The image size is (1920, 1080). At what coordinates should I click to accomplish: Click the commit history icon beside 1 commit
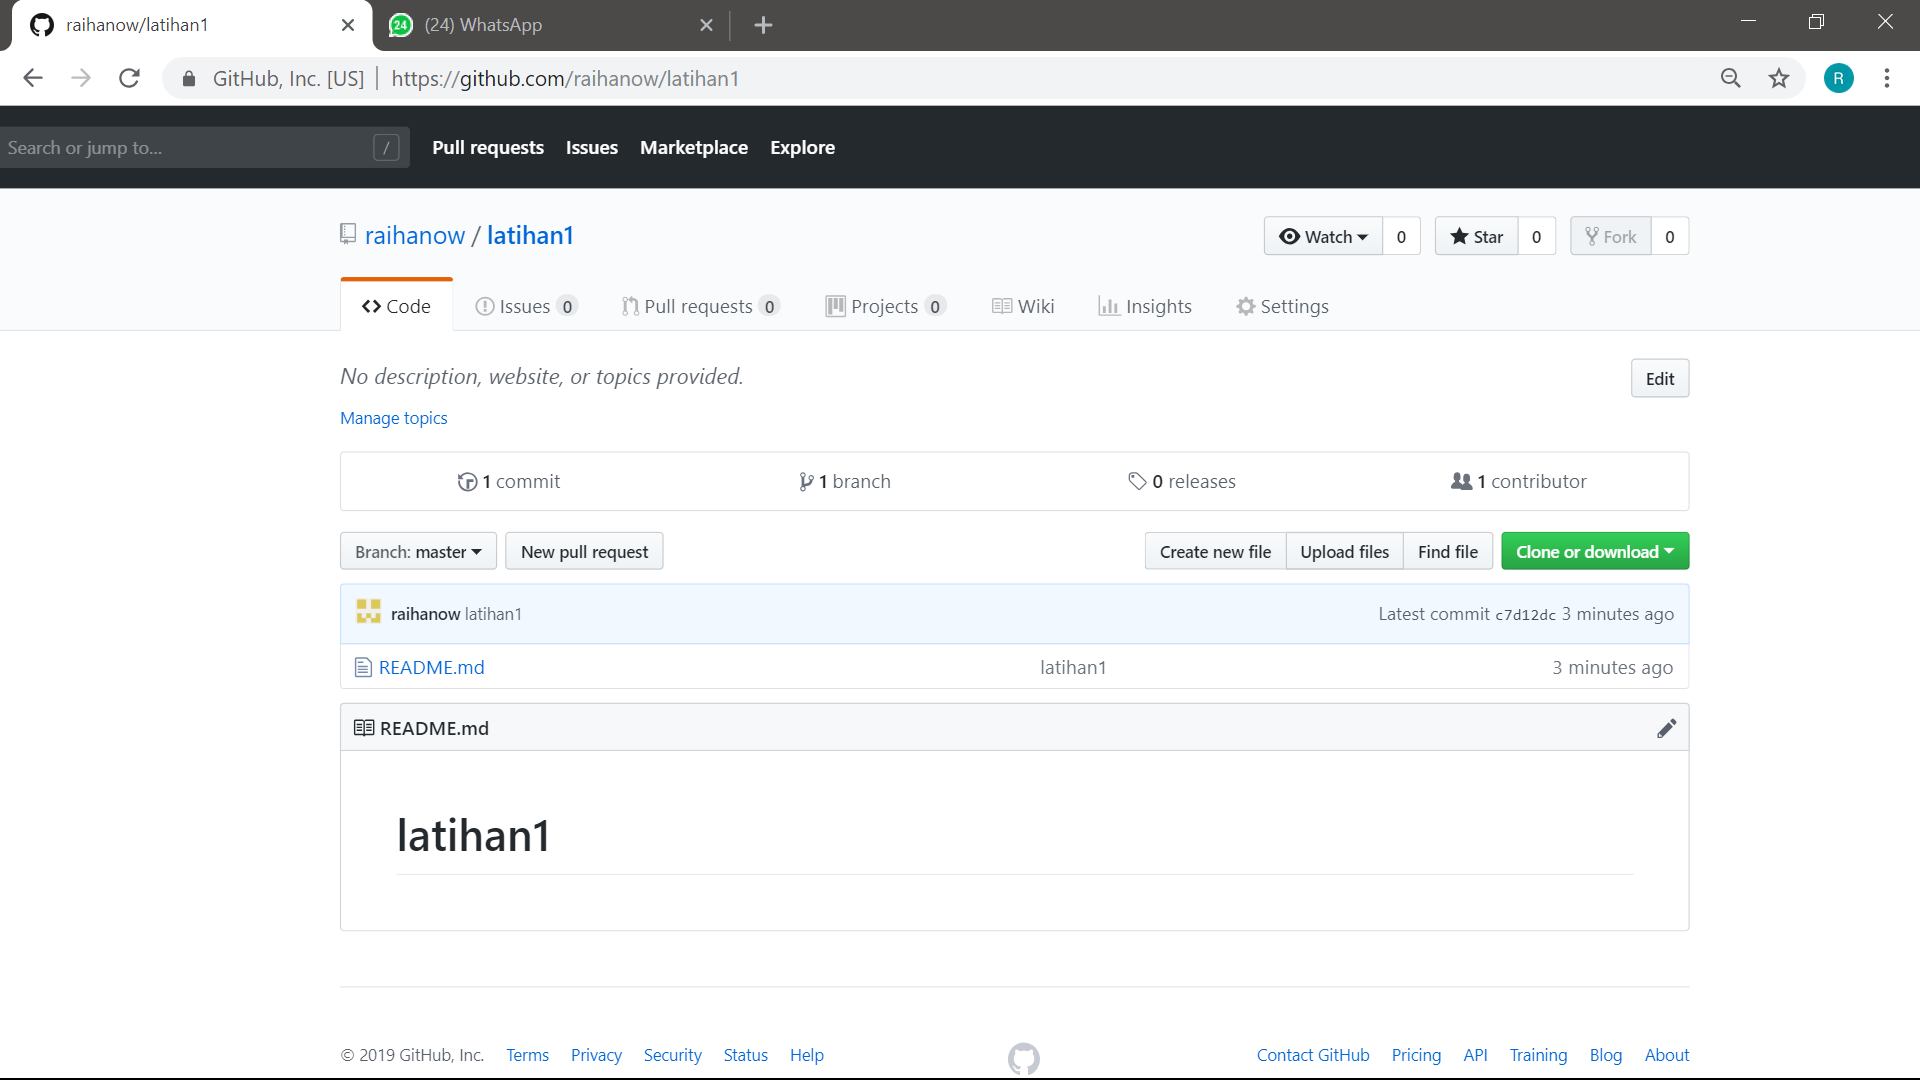(468, 481)
